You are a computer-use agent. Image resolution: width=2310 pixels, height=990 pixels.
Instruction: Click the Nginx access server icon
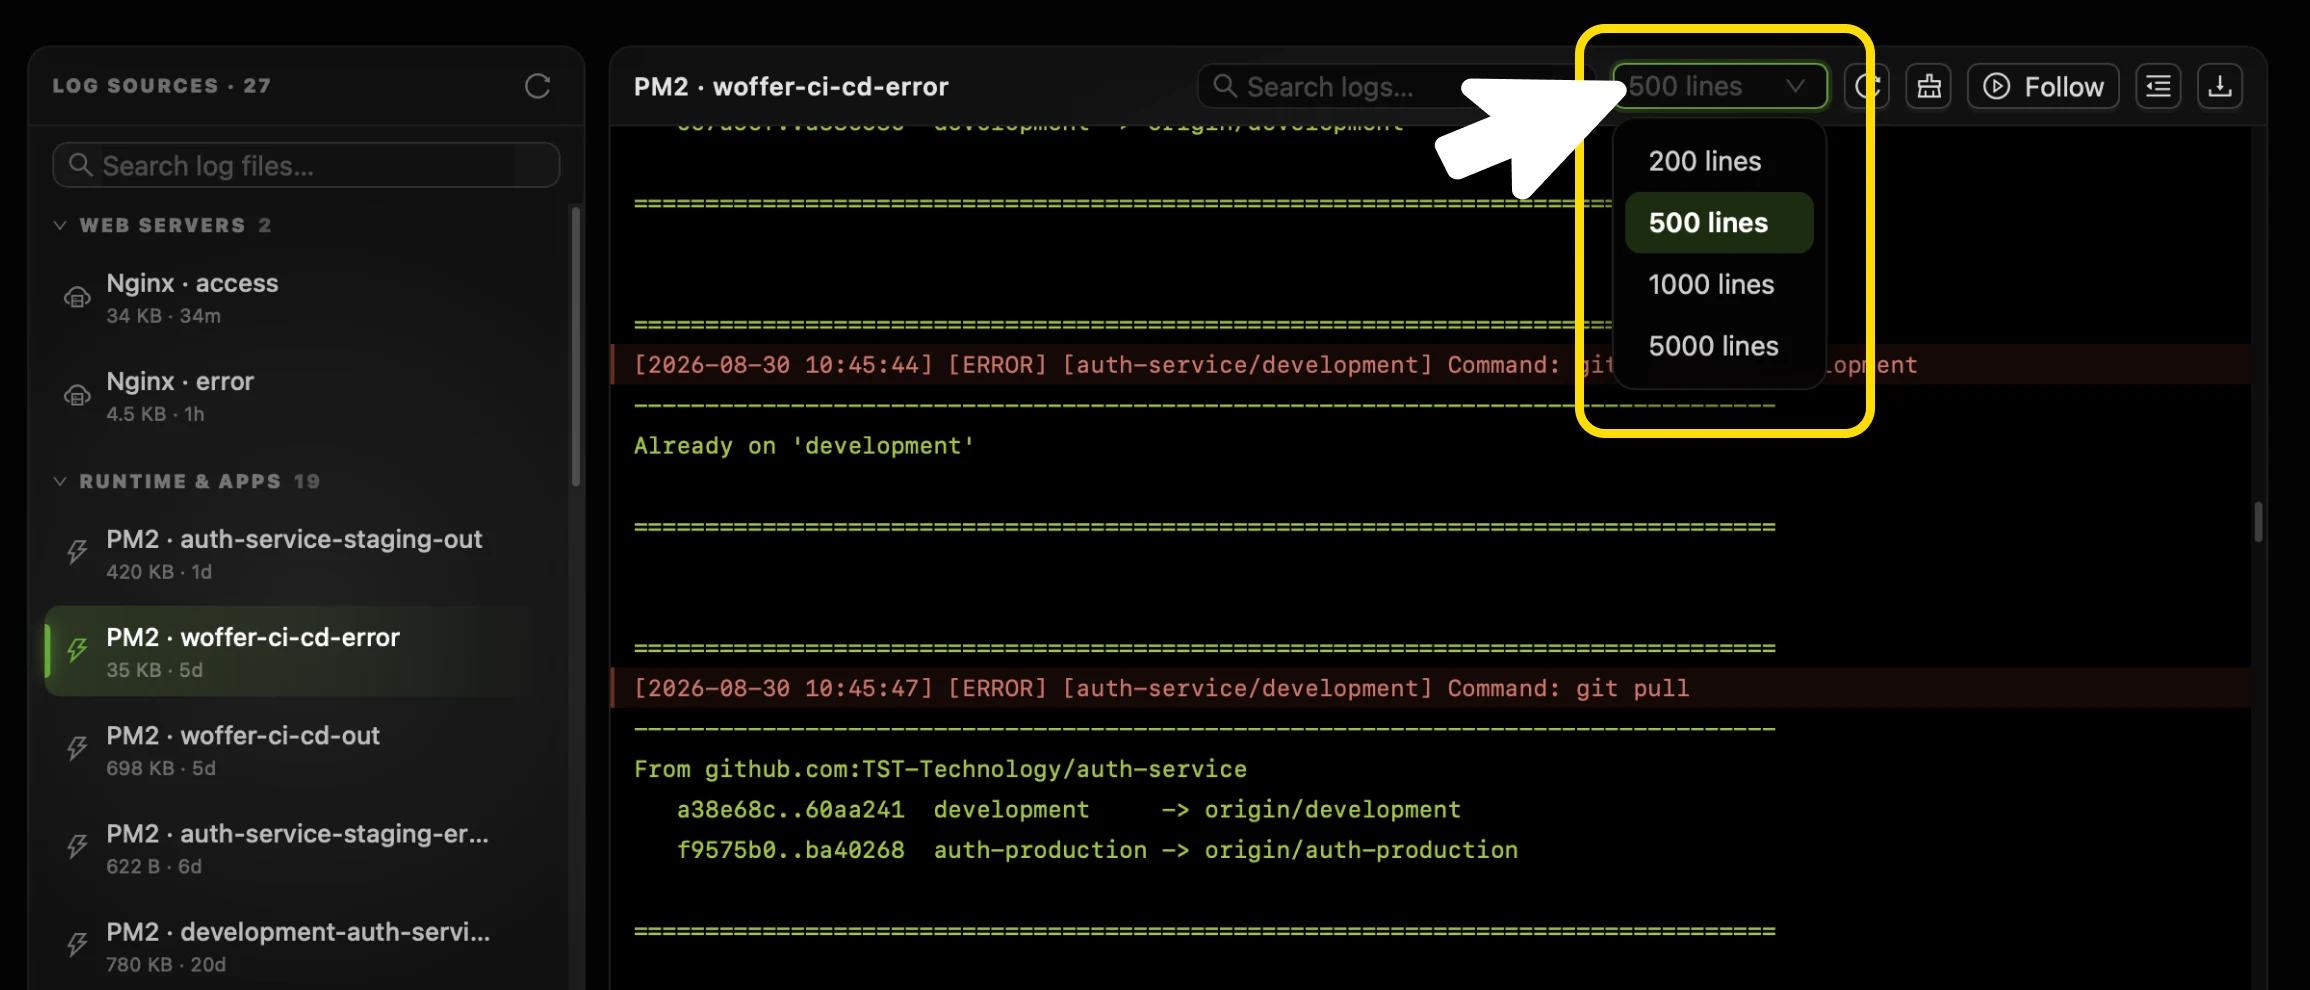77,298
